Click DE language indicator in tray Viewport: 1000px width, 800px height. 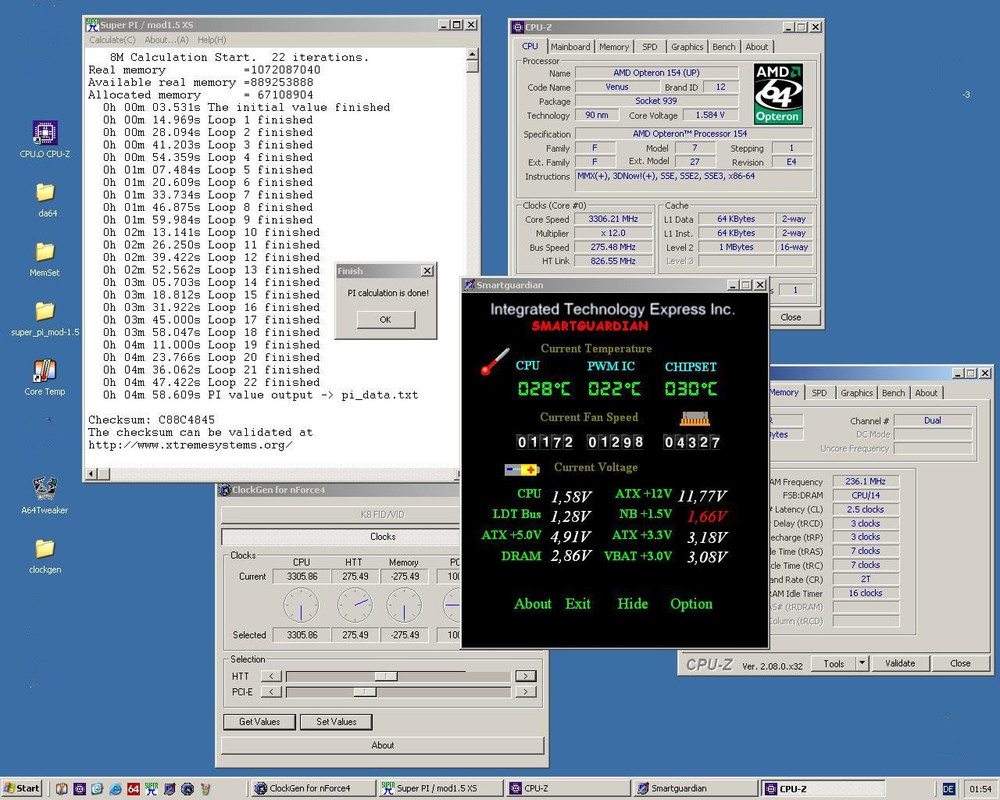coord(948,789)
